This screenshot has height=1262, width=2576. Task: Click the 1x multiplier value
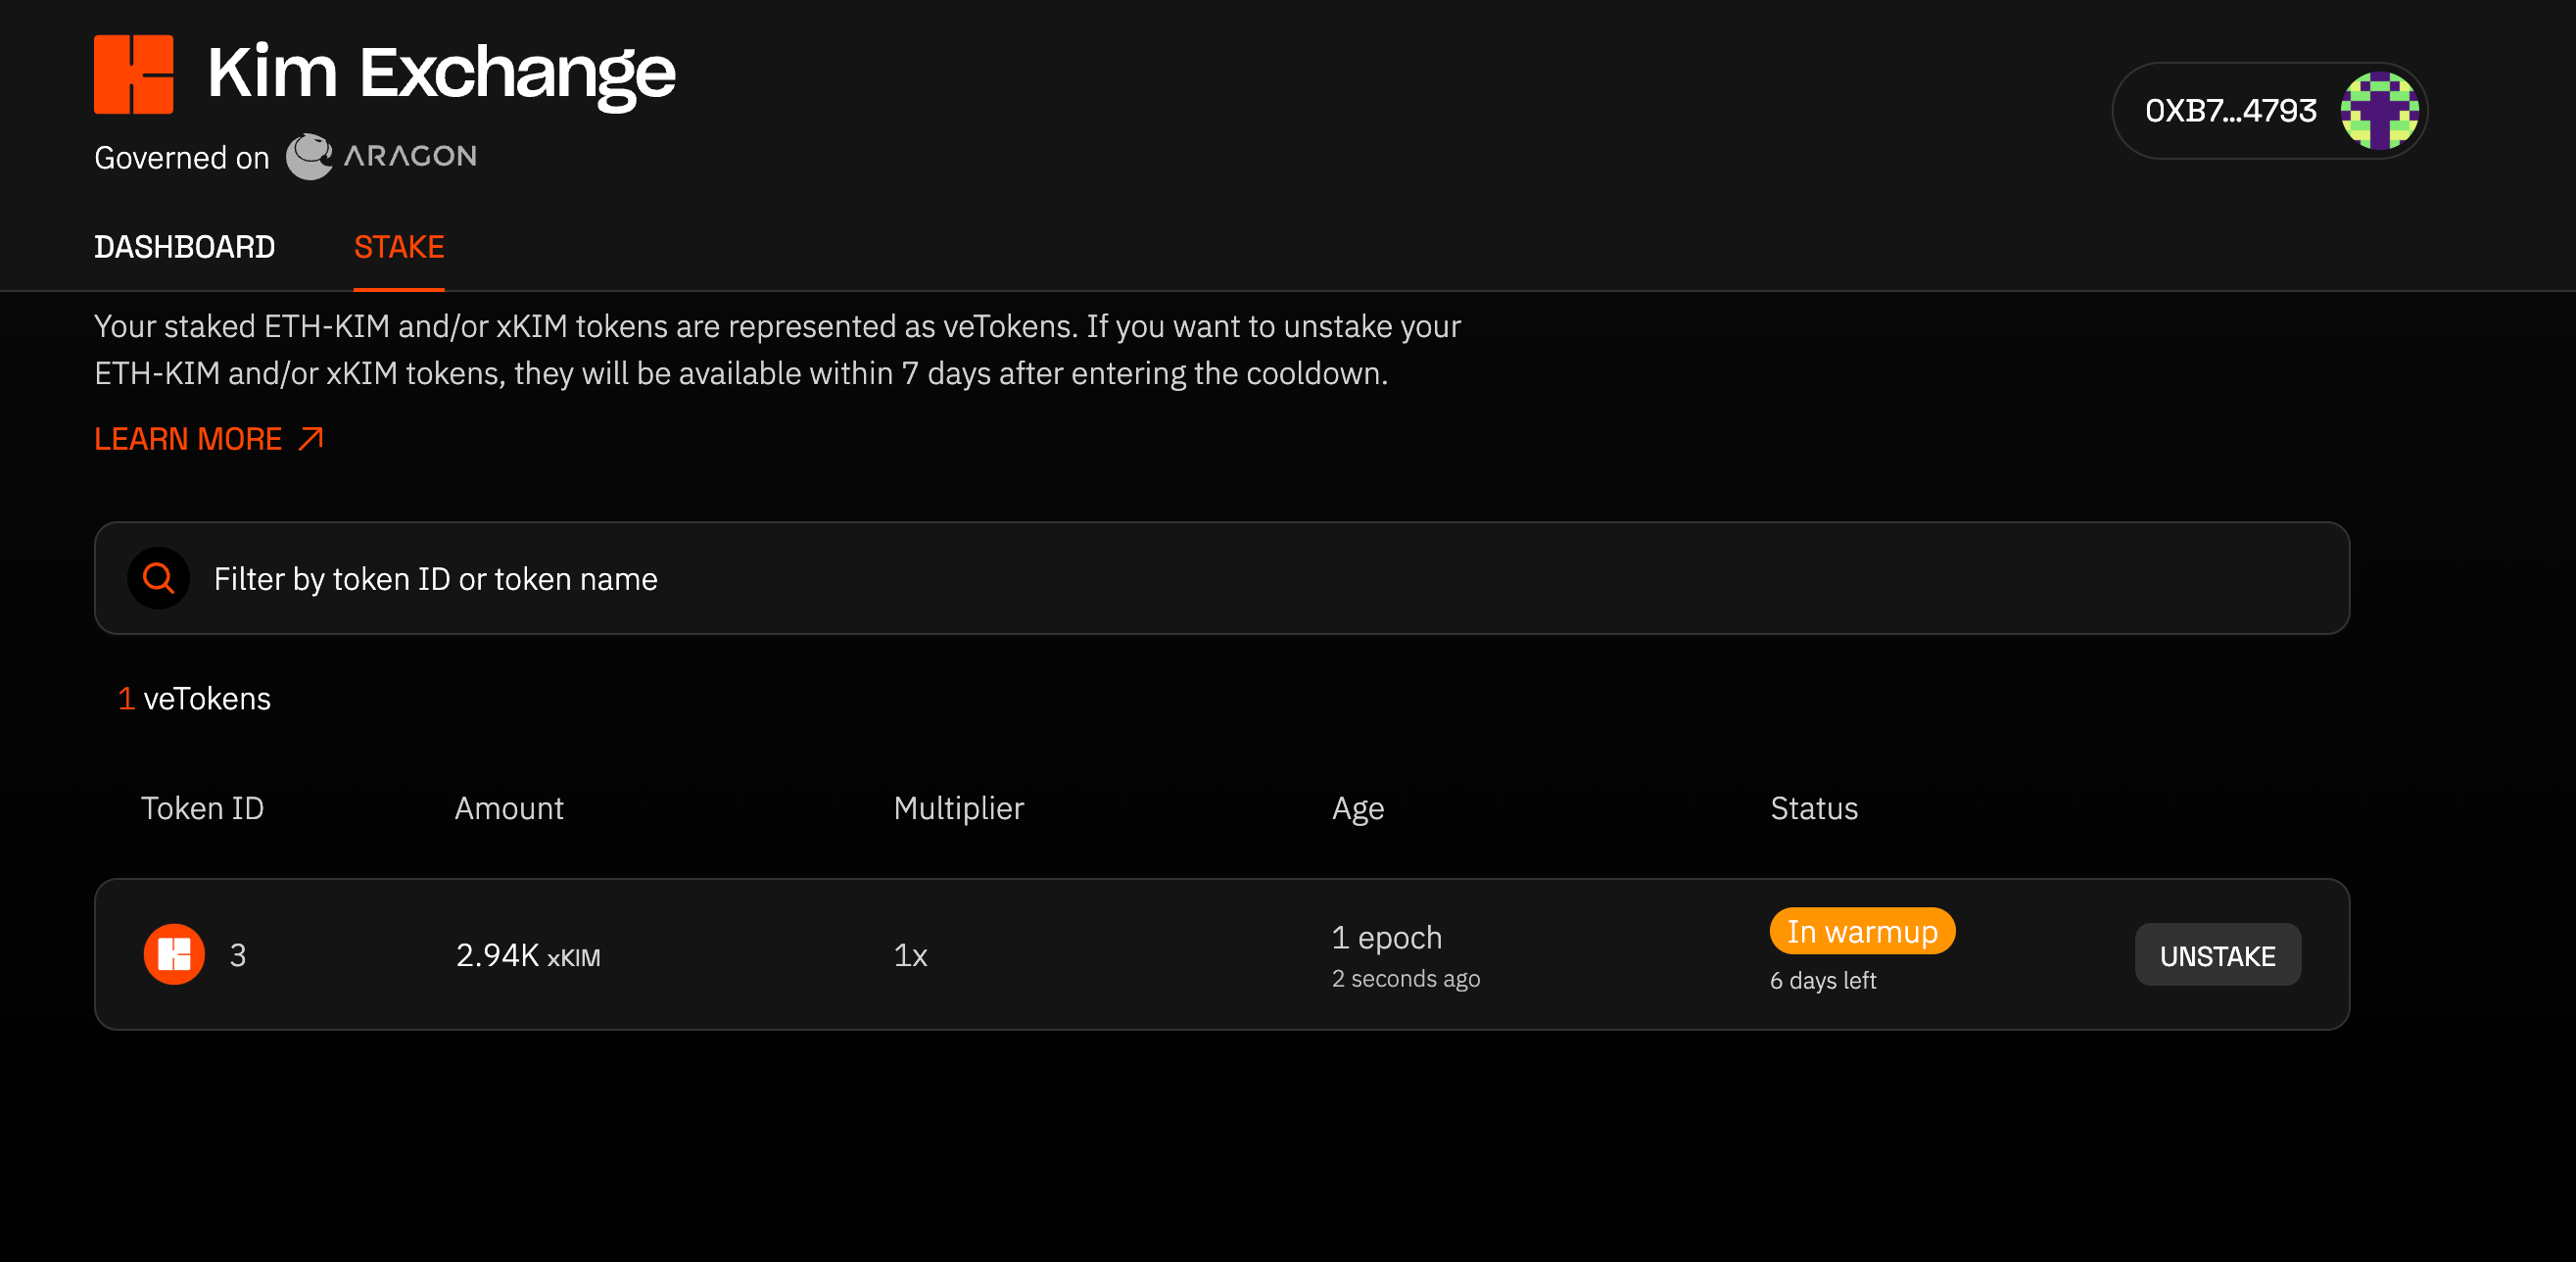click(910, 955)
